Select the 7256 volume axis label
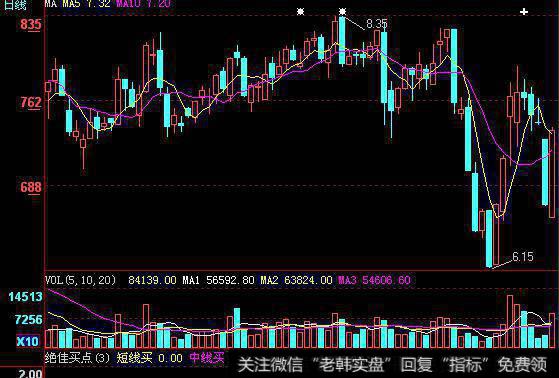Viewport: 559px width, 378px height. [x=29, y=319]
